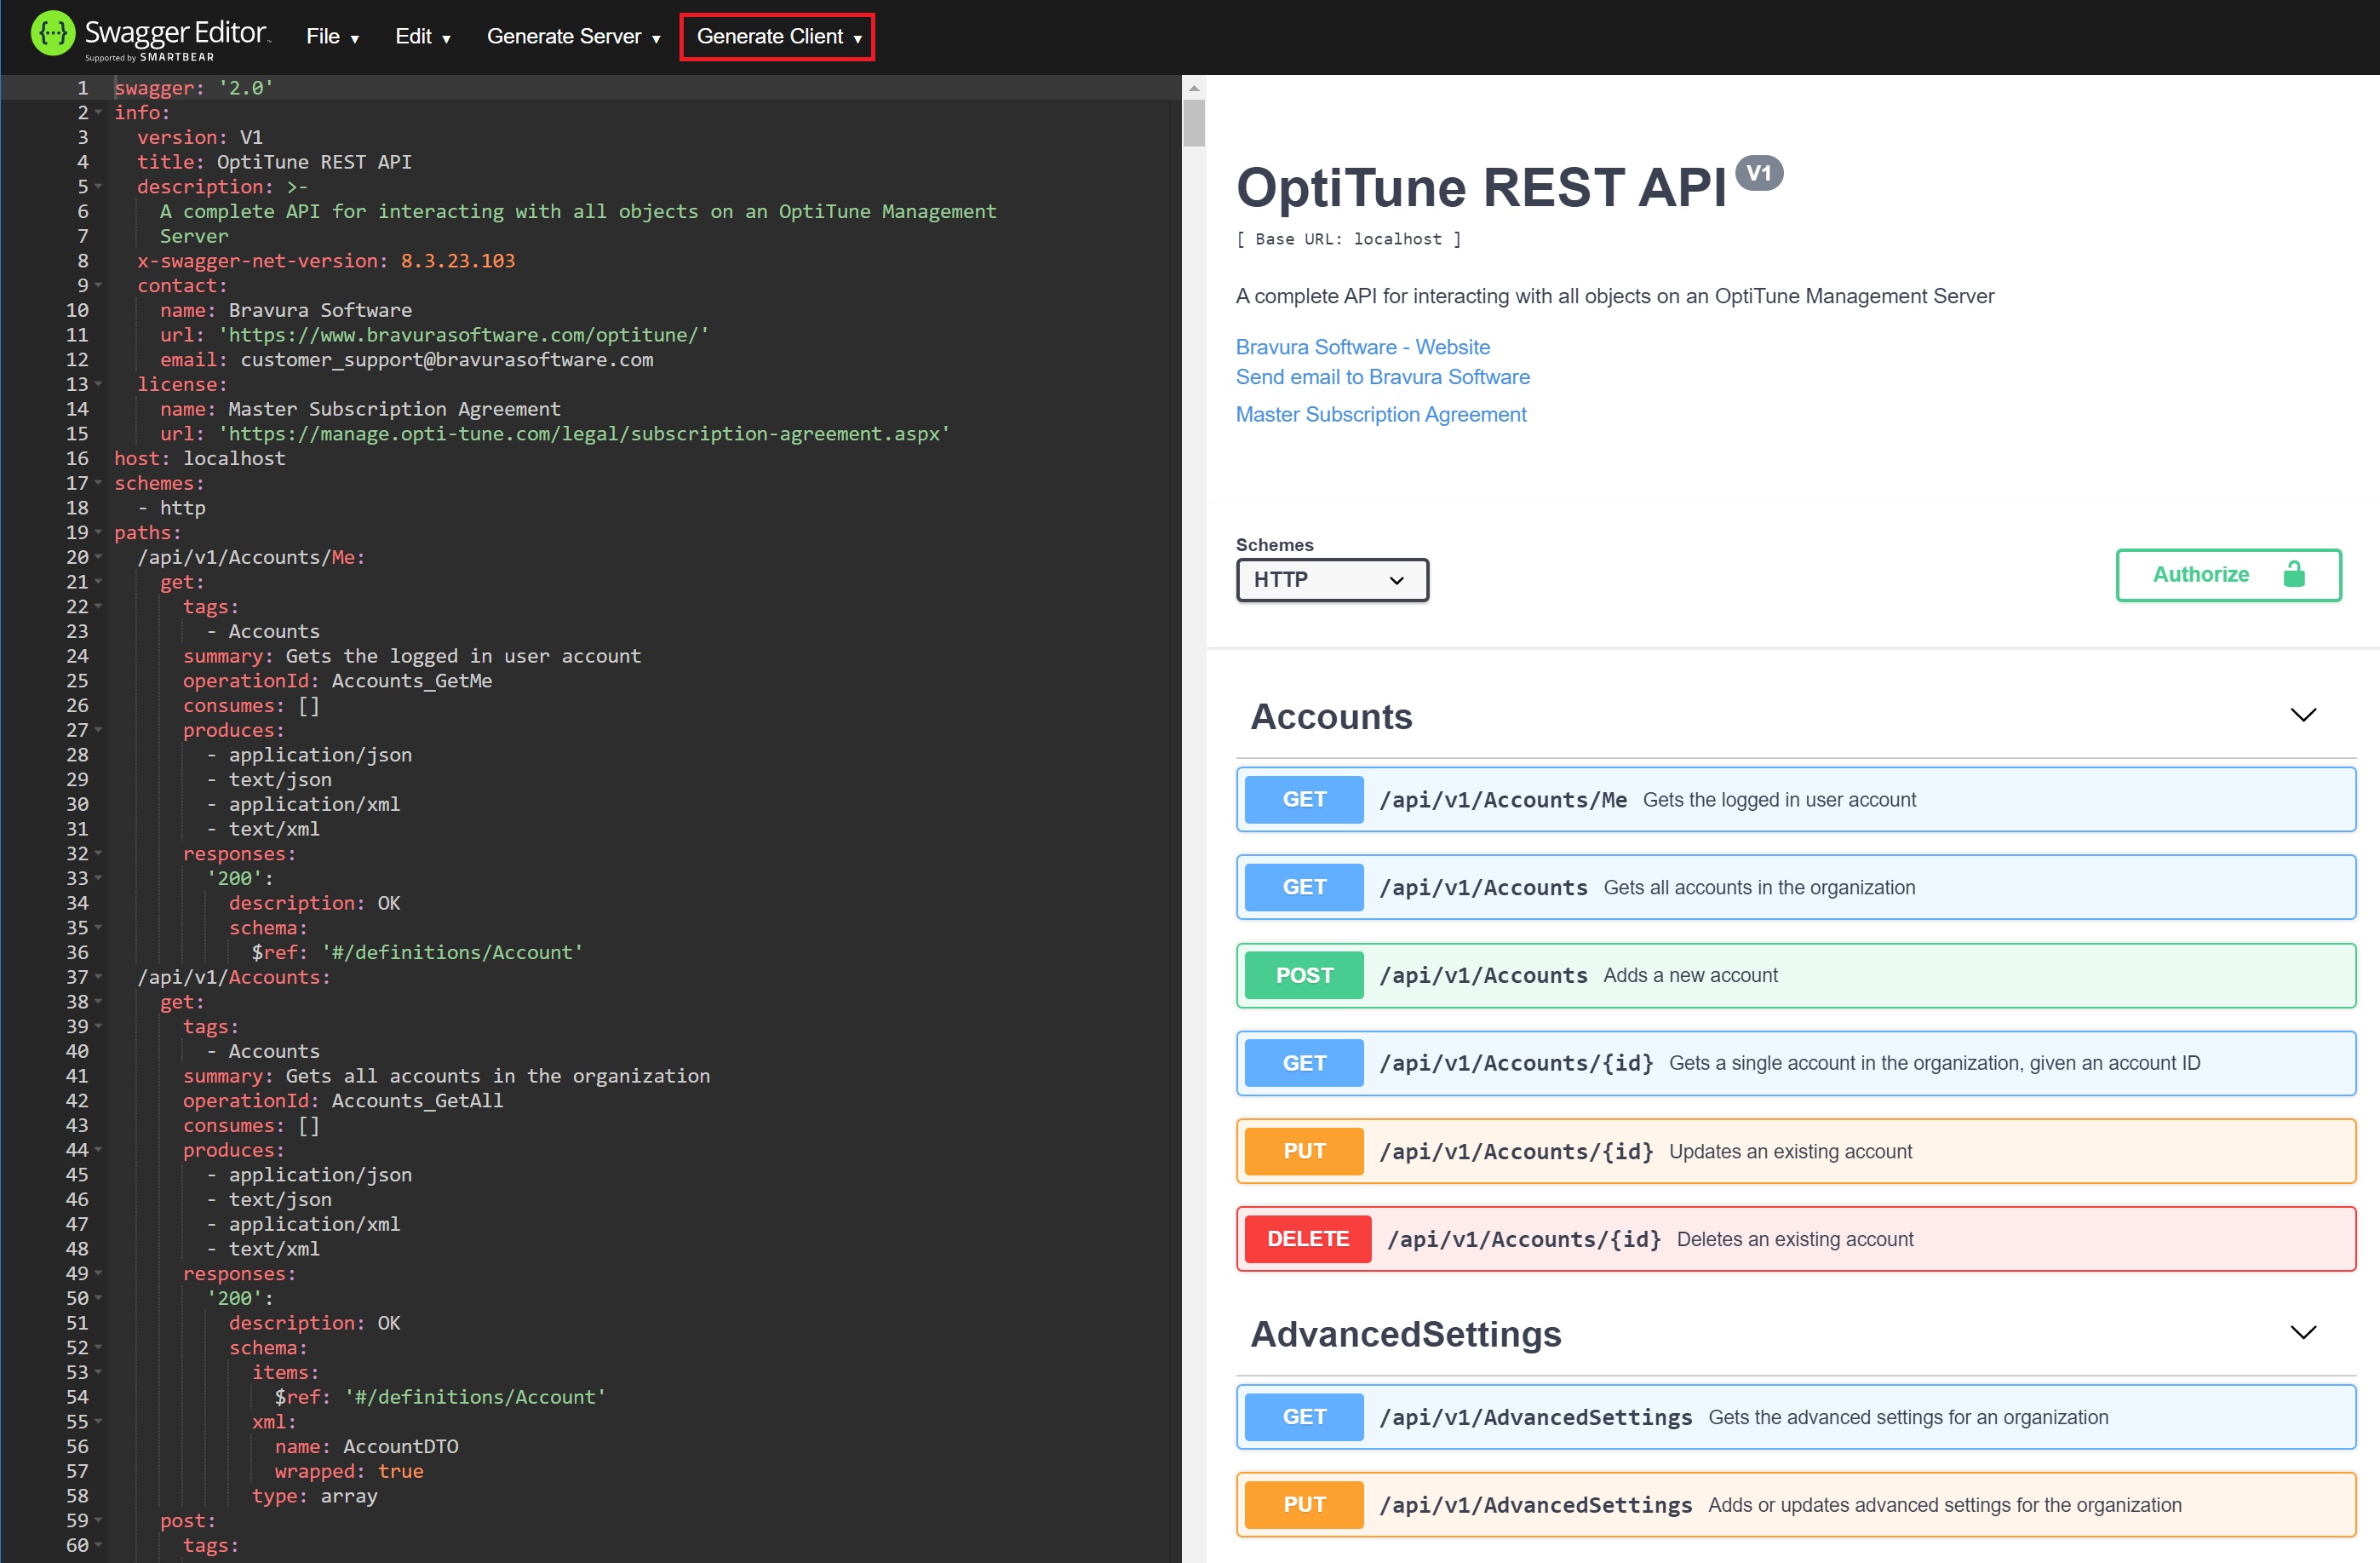The height and width of the screenshot is (1563, 2380).
Task: Open the Generate Client menu
Action: (x=776, y=36)
